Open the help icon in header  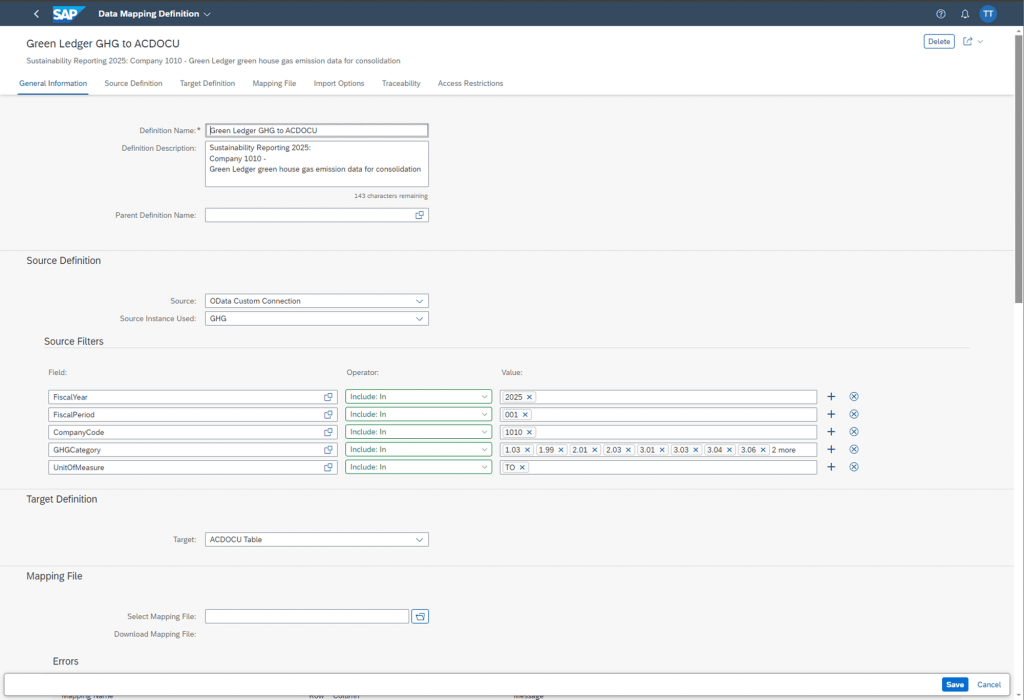click(x=940, y=14)
